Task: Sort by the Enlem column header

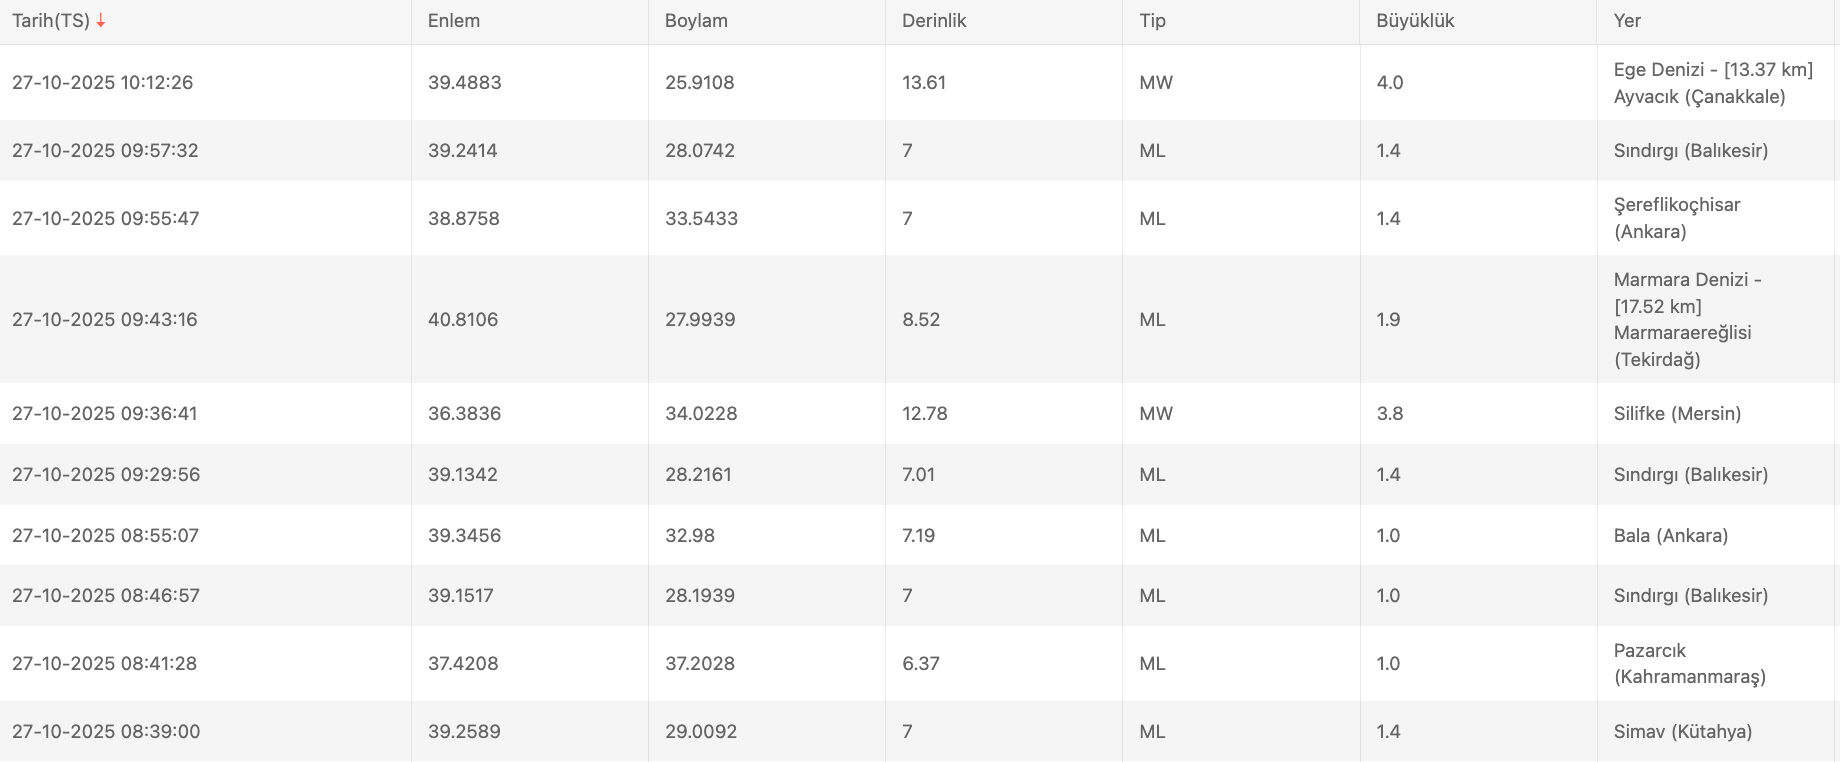Action: pyautogui.click(x=454, y=21)
